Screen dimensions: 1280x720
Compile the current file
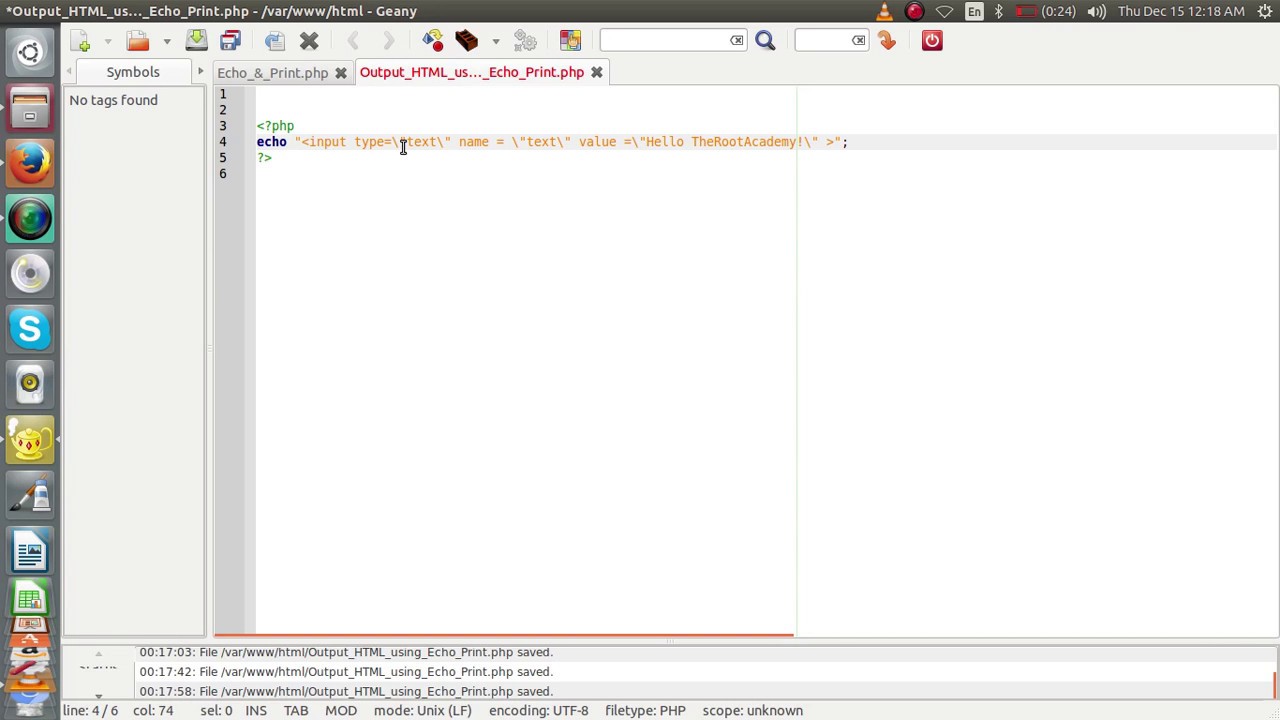(x=432, y=40)
